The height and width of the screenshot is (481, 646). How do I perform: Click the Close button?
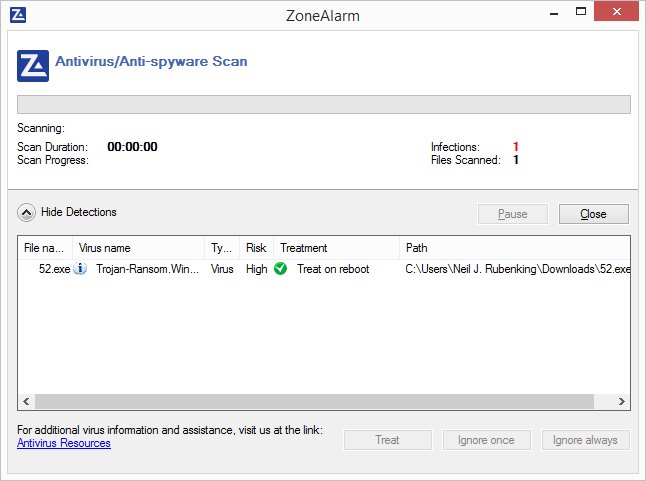pos(594,214)
